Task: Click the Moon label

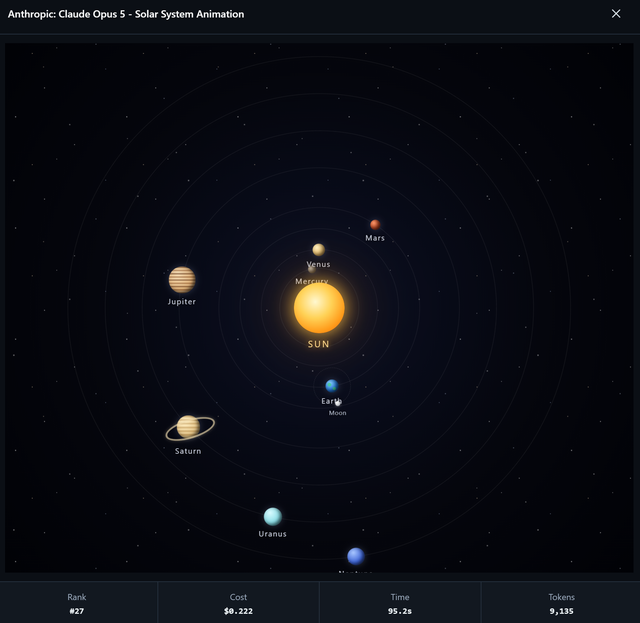Action: (338, 413)
